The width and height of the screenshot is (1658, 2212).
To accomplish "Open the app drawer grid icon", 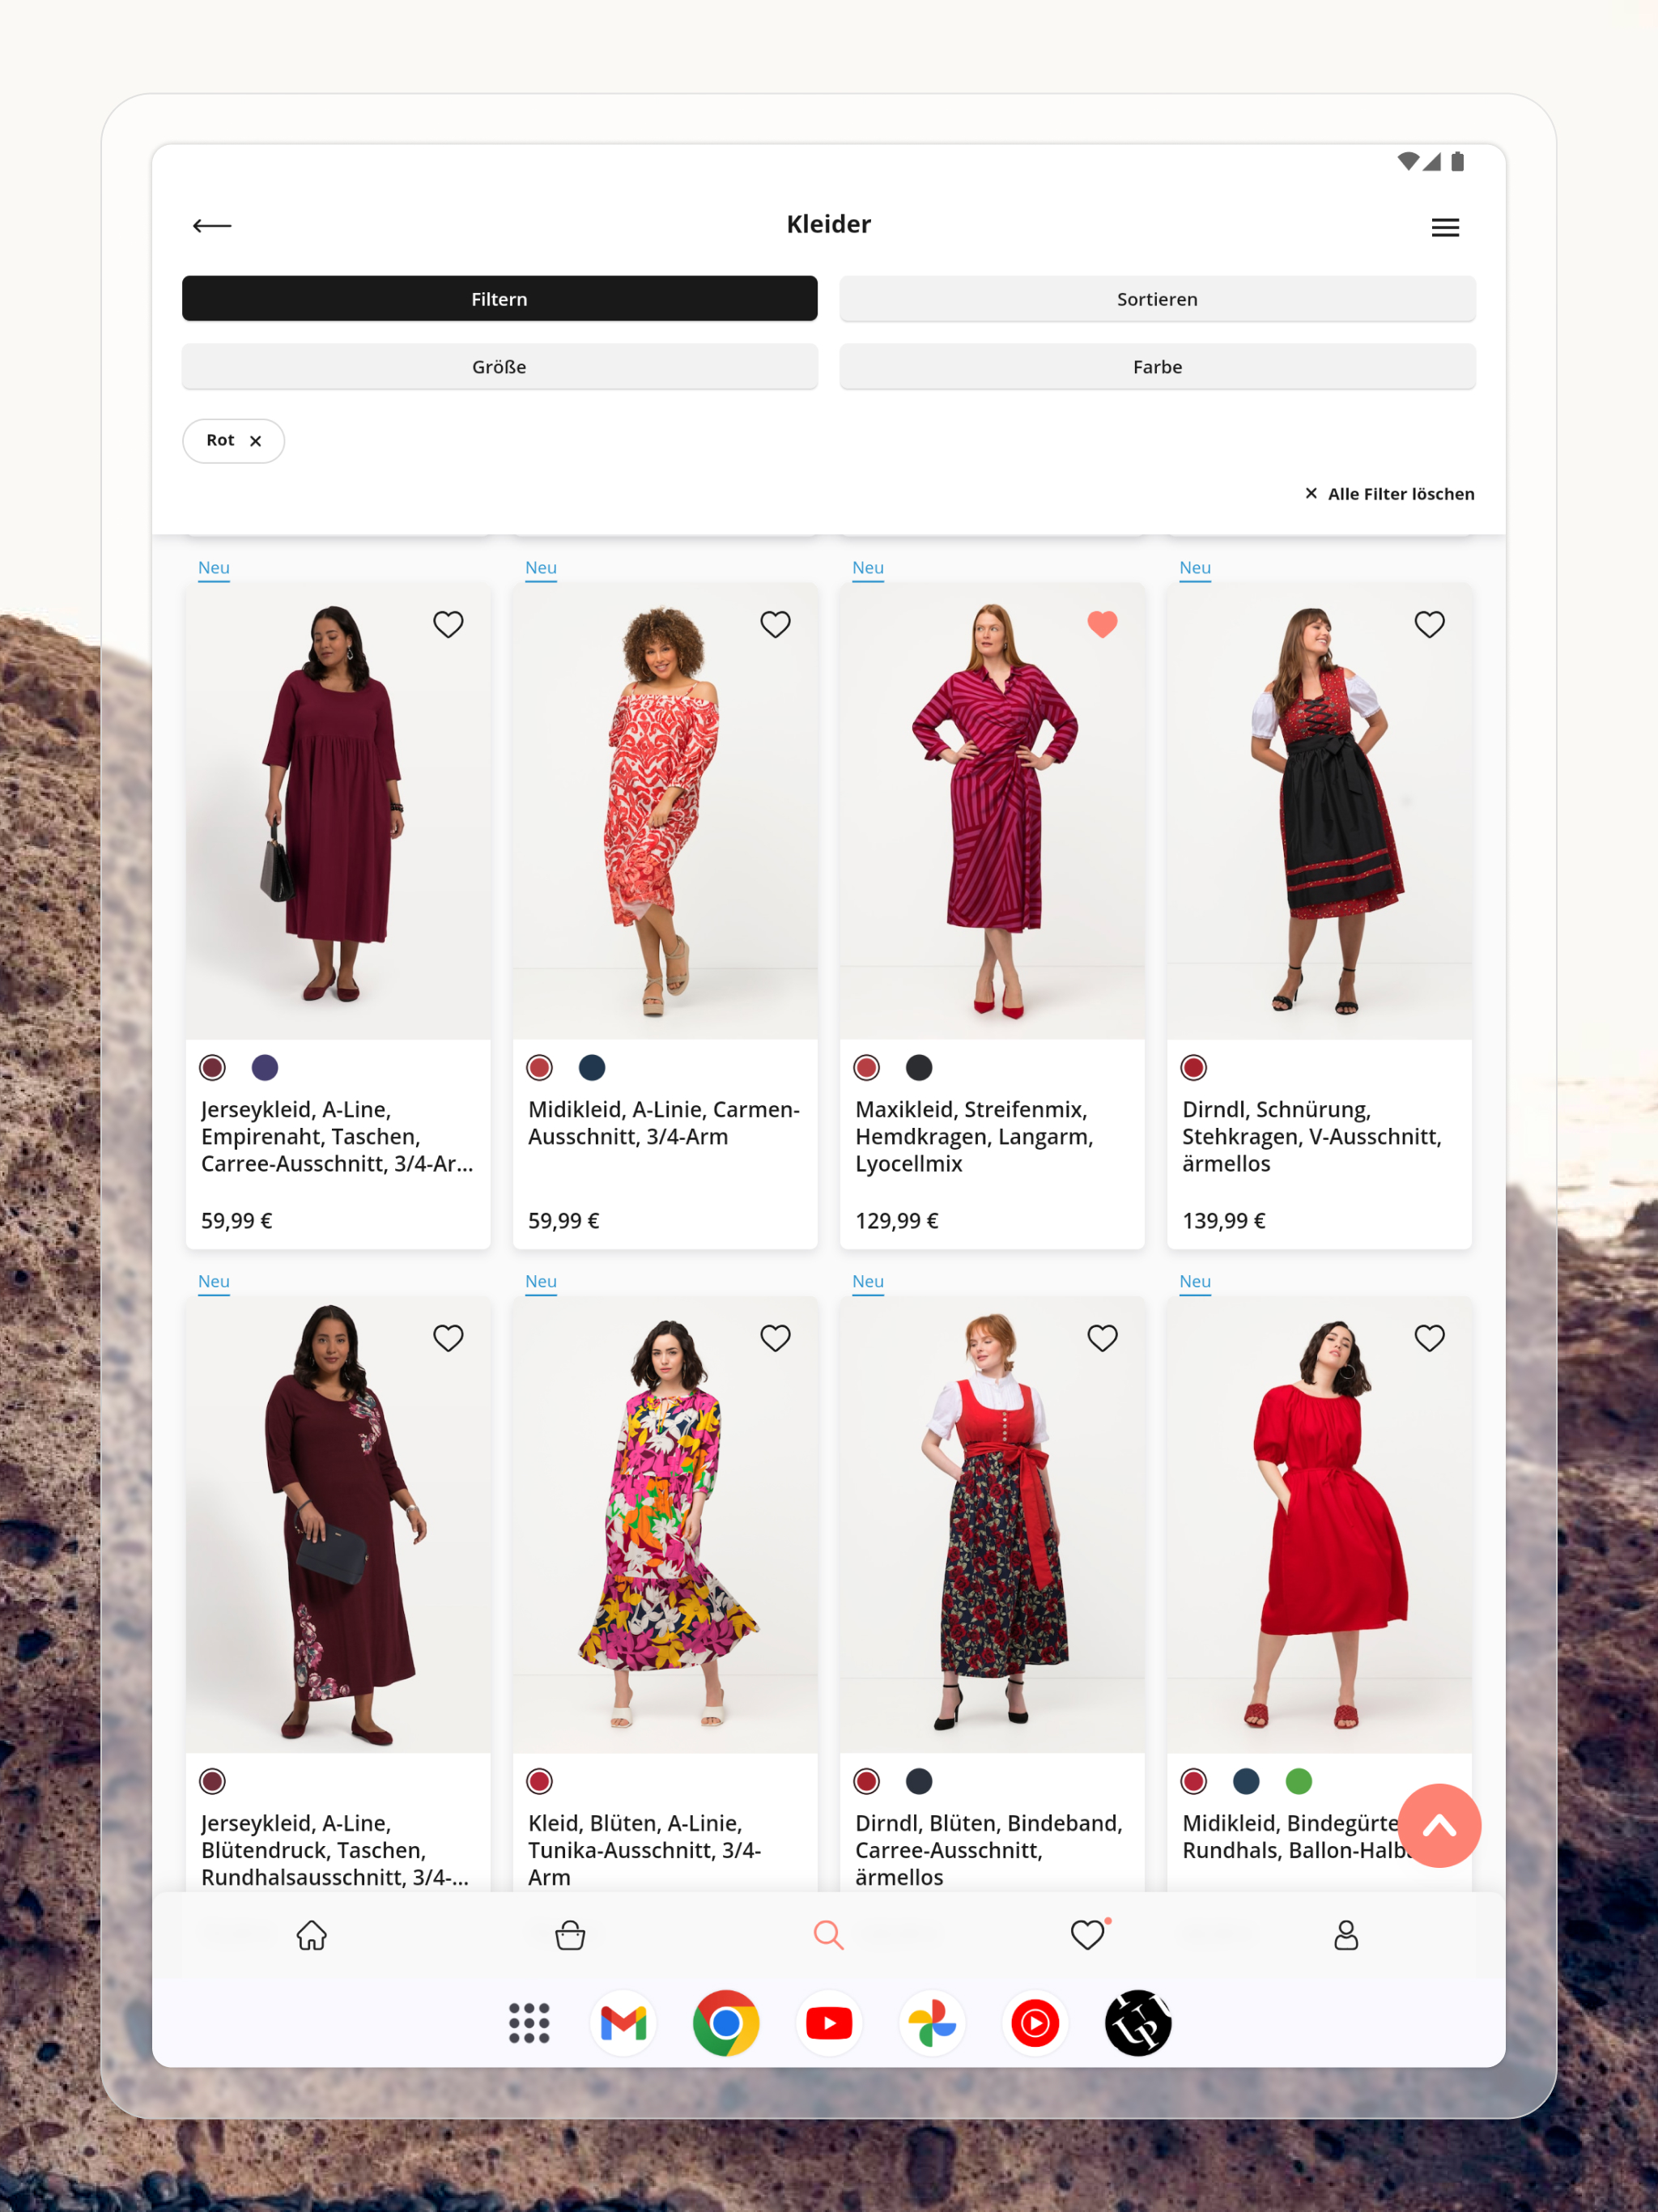I will pyautogui.click(x=529, y=2023).
